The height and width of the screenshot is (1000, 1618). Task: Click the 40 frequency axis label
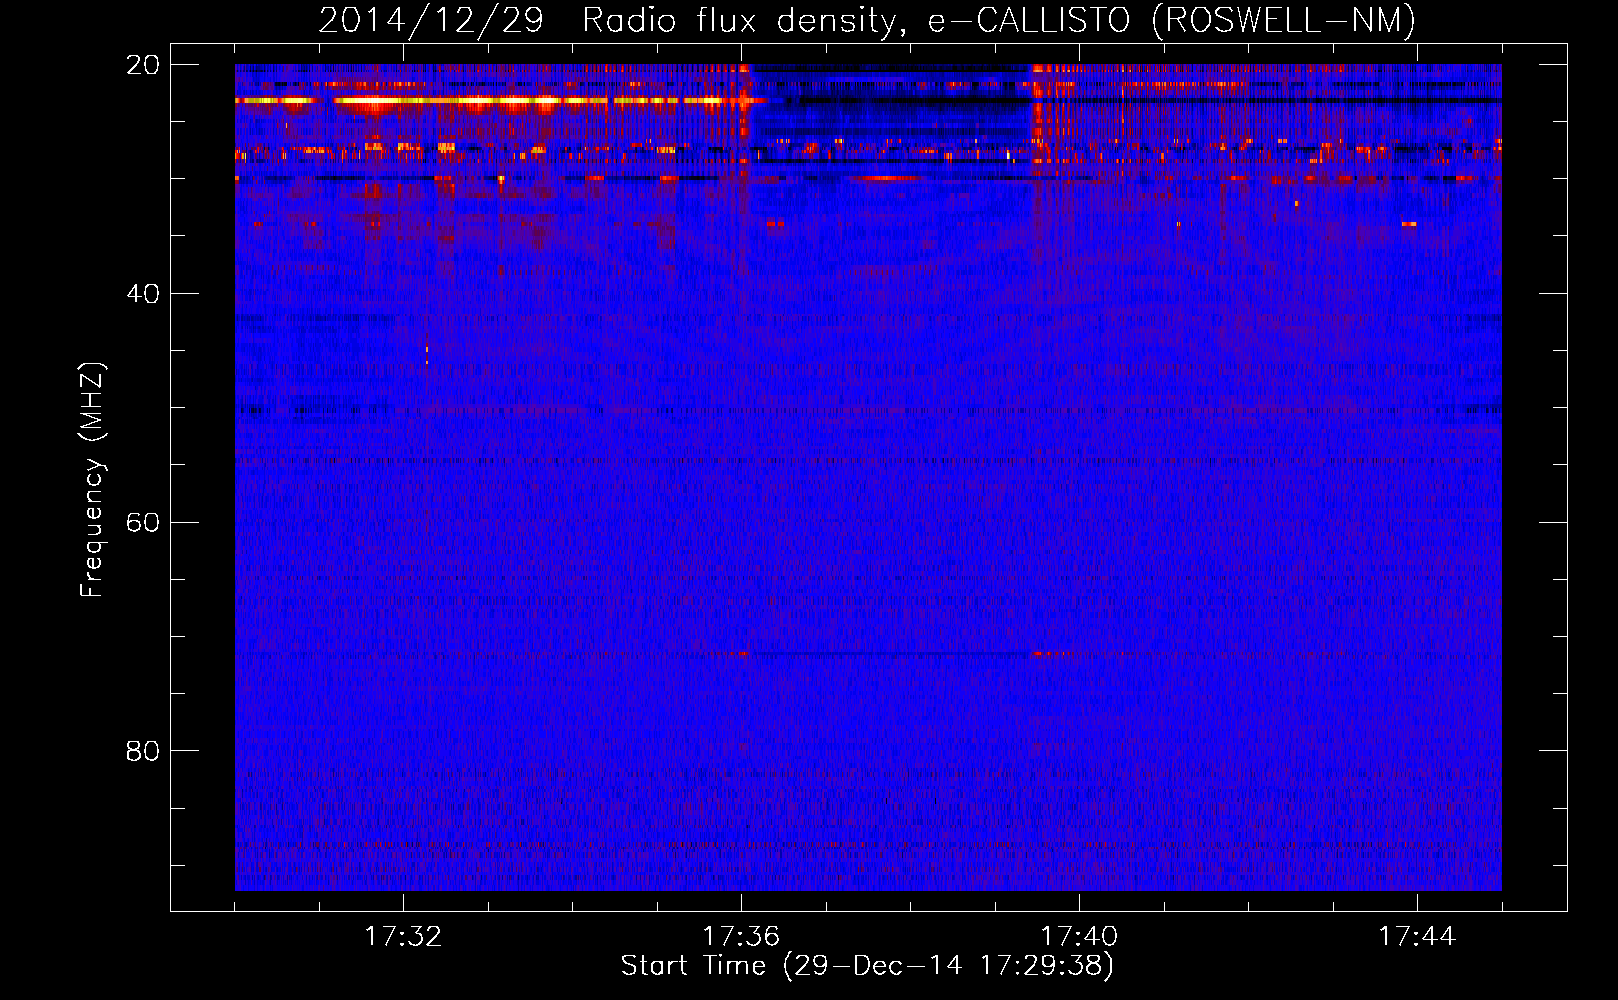coord(143,294)
